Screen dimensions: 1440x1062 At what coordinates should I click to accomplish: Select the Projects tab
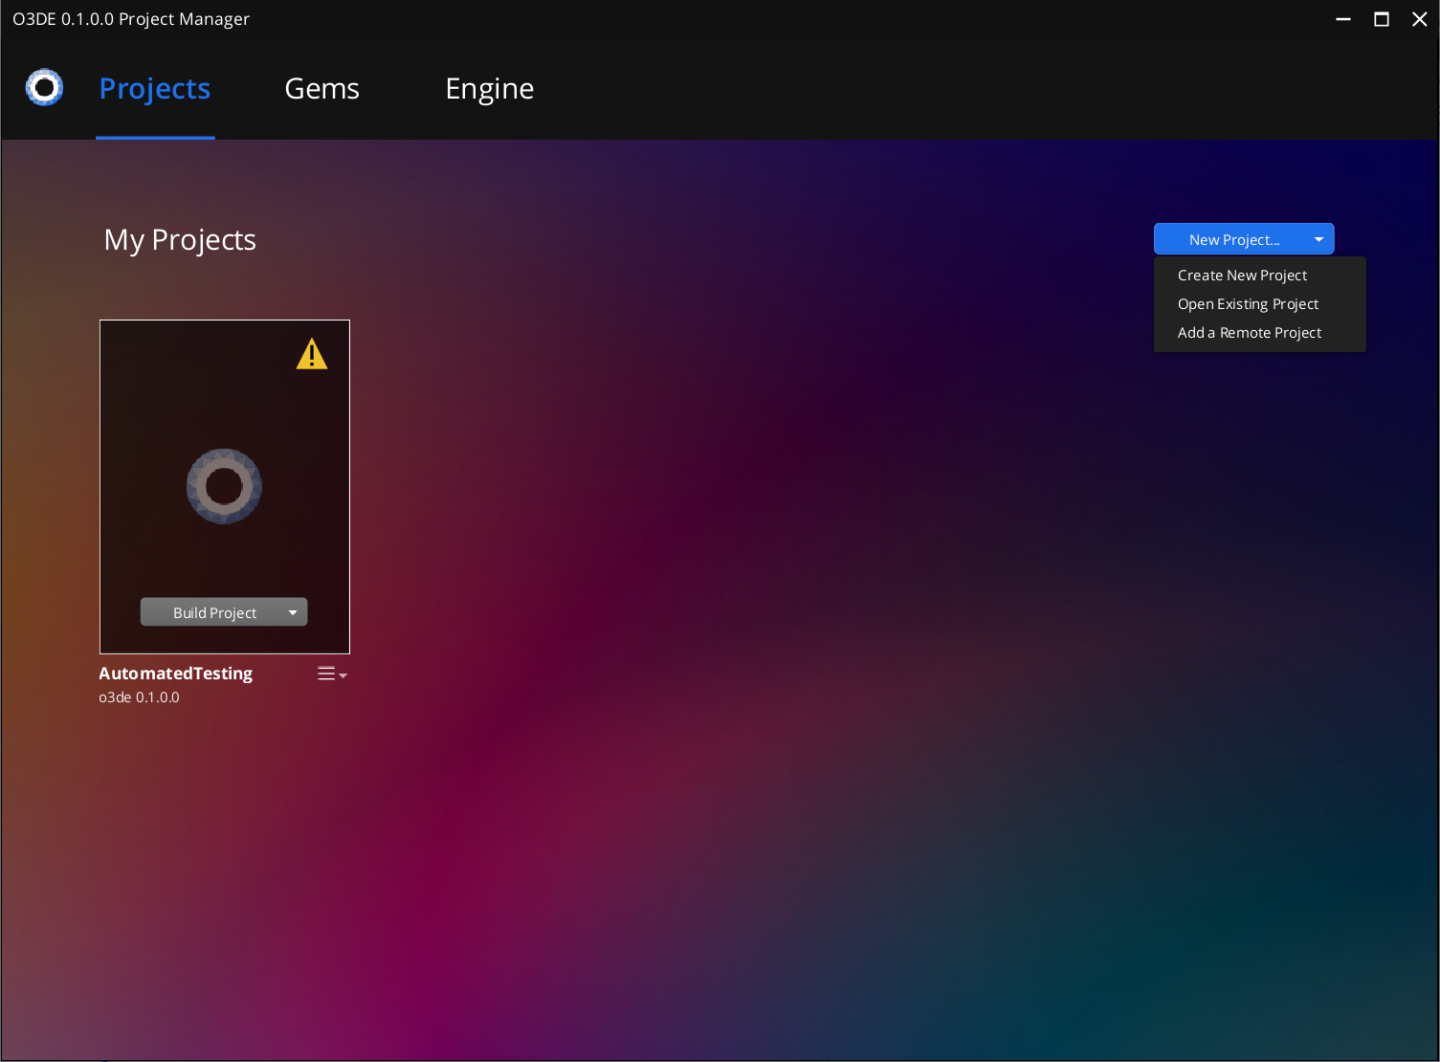click(x=154, y=88)
